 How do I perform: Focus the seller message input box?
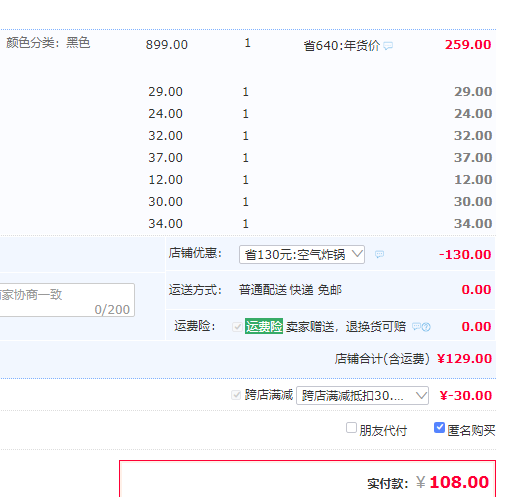coord(67,300)
